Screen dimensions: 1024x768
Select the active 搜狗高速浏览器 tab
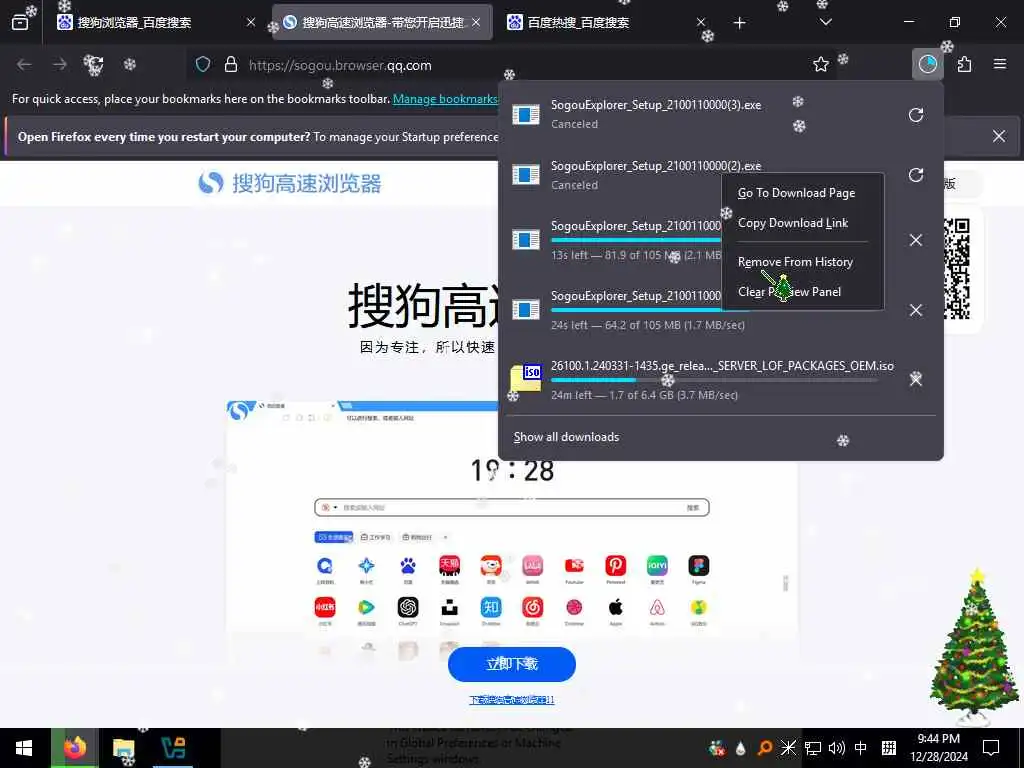[x=382, y=22]
